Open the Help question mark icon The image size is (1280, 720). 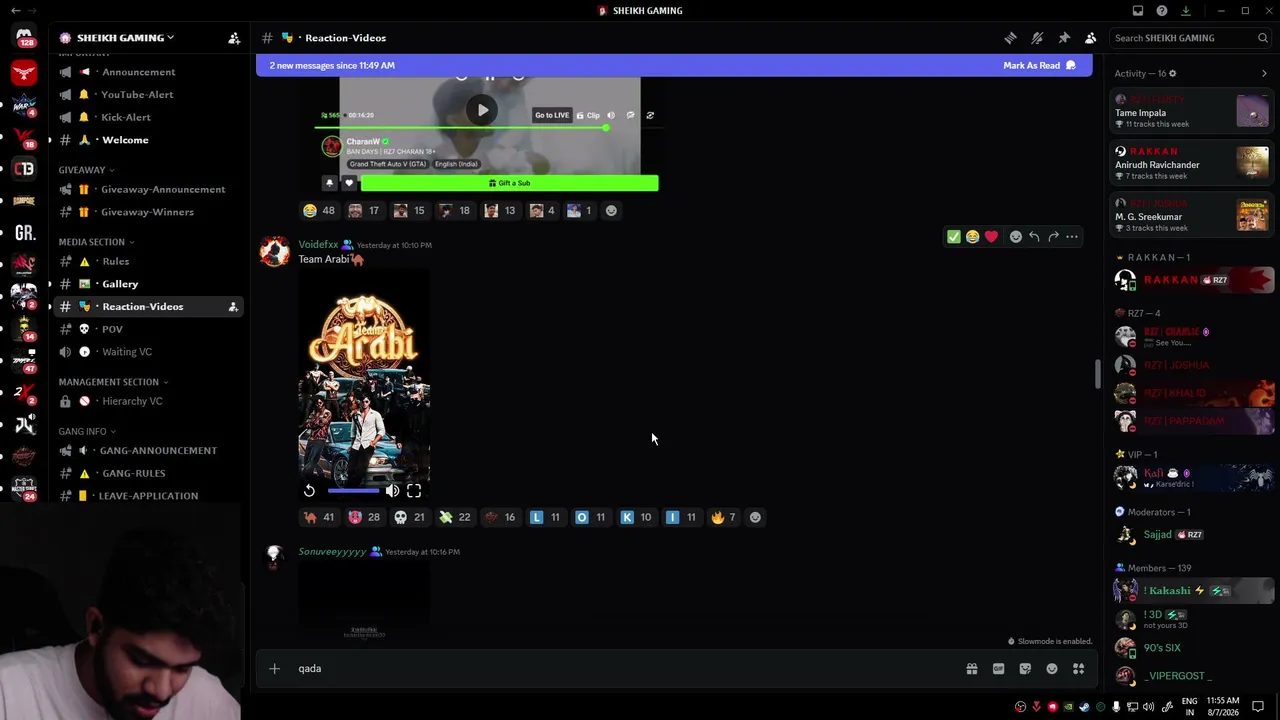[x=1162, y=11]
